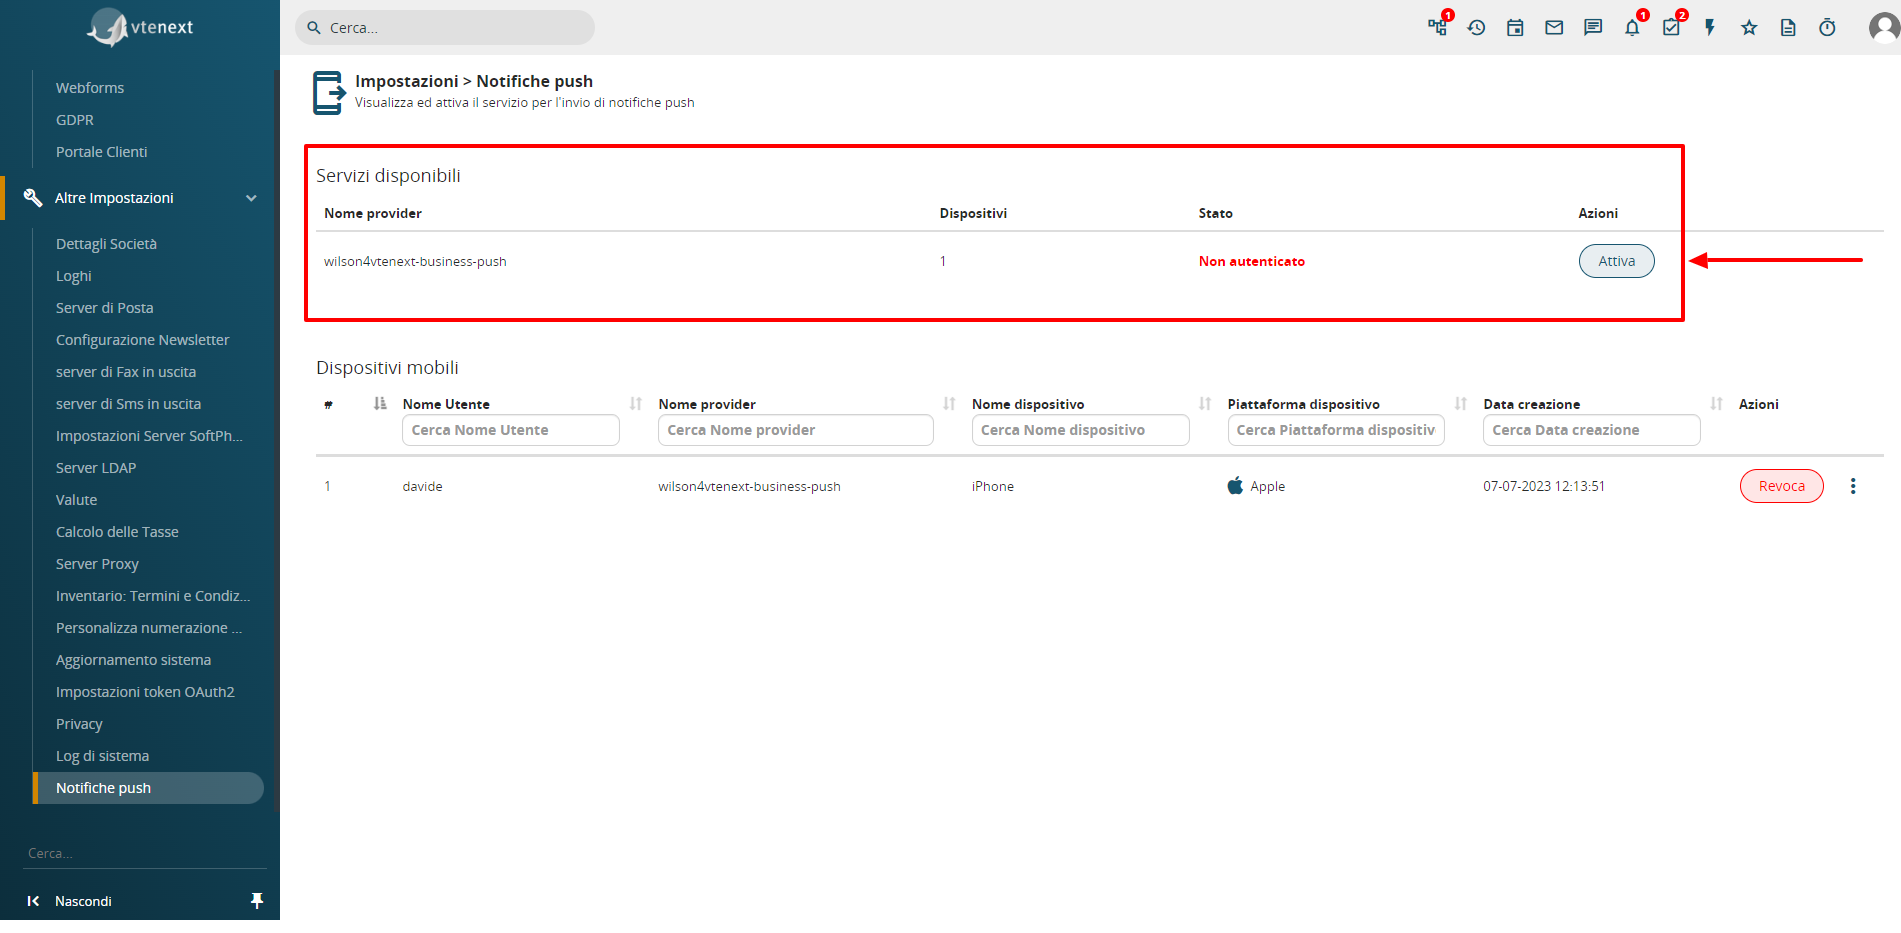The width and height of the screenshot is (1901, 933).
Task: Open Personalizza numerazione entry
Action: [149, 628]
